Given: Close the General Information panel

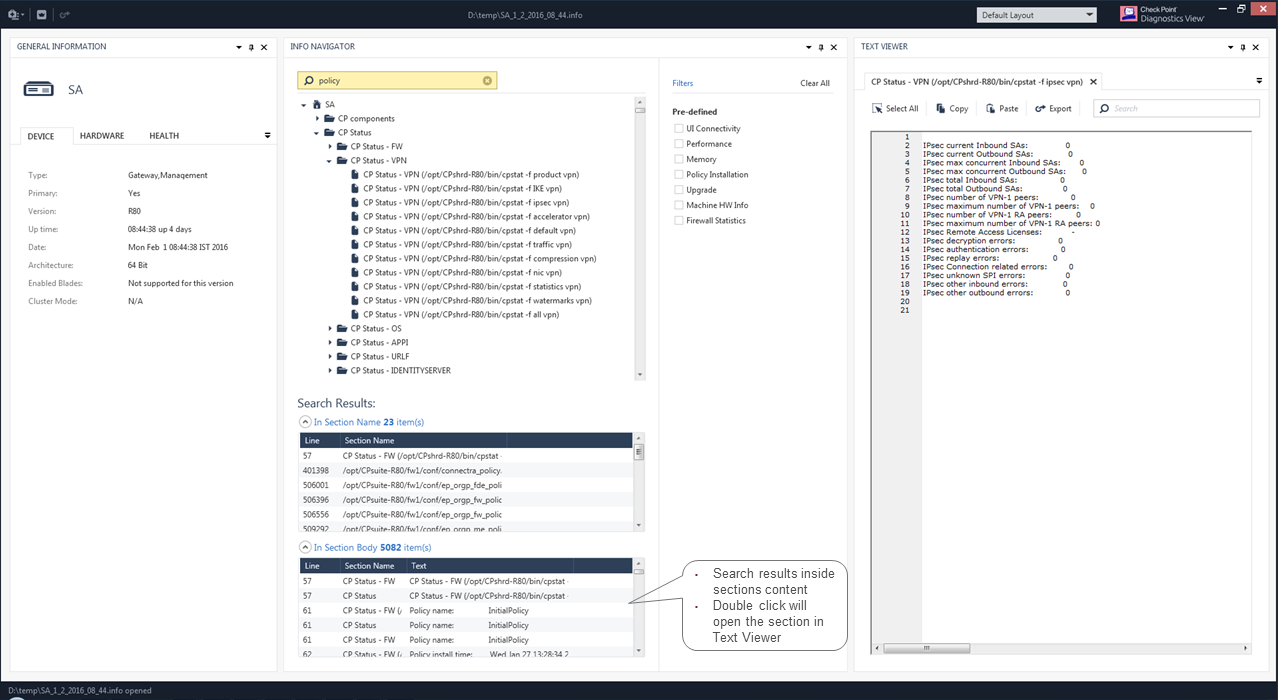Looking at the screenshot, I should pos(264,47).
